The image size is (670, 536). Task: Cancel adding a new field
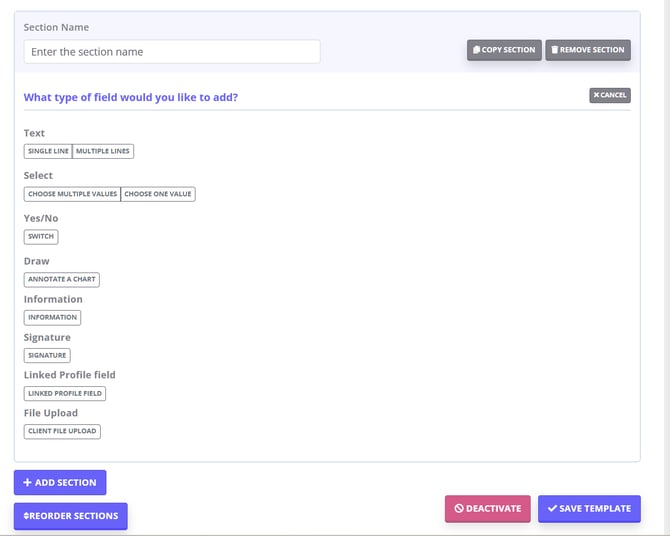pyautogui.click(x=610, y=96)
